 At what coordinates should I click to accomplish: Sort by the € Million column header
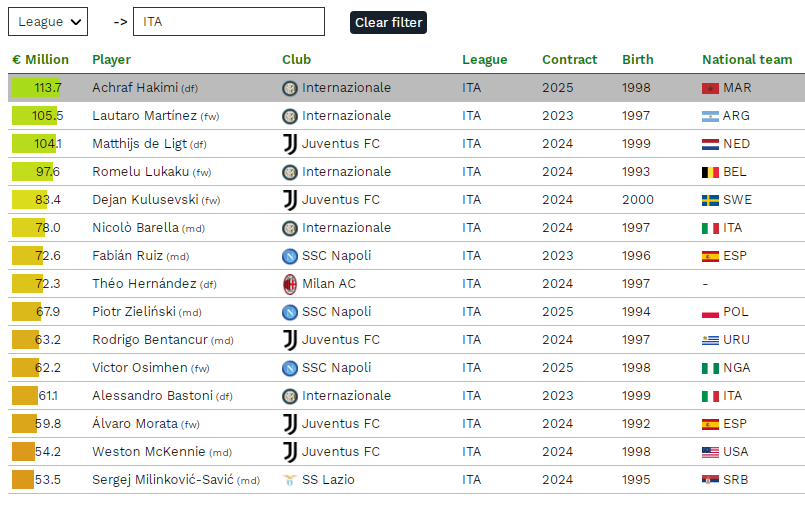pos(41,60)
